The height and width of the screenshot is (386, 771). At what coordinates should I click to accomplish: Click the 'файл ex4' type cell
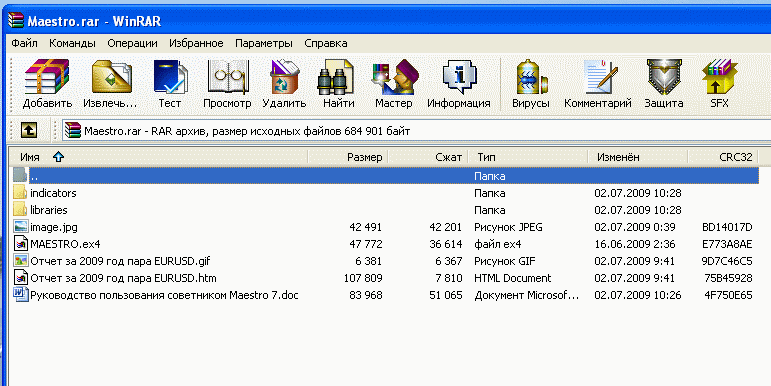click(498, 244)
